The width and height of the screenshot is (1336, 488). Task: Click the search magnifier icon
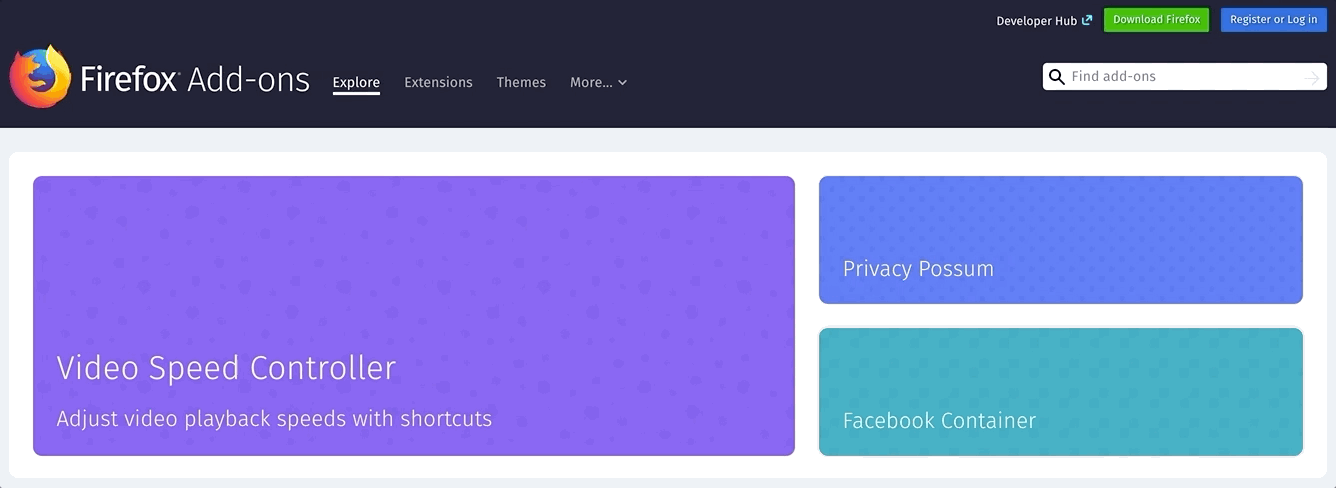click(x=1057, y=77)
